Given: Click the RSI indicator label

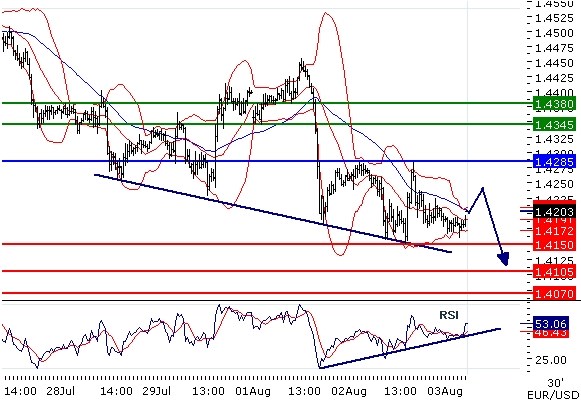Looking at the screenshot, I should tap(449, 315).
